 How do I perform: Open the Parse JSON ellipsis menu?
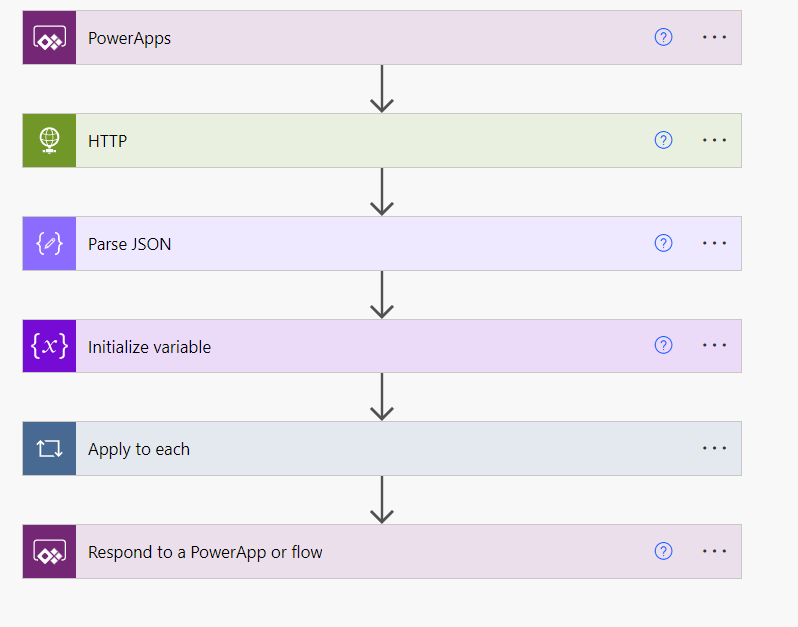[x=714, y=243]
